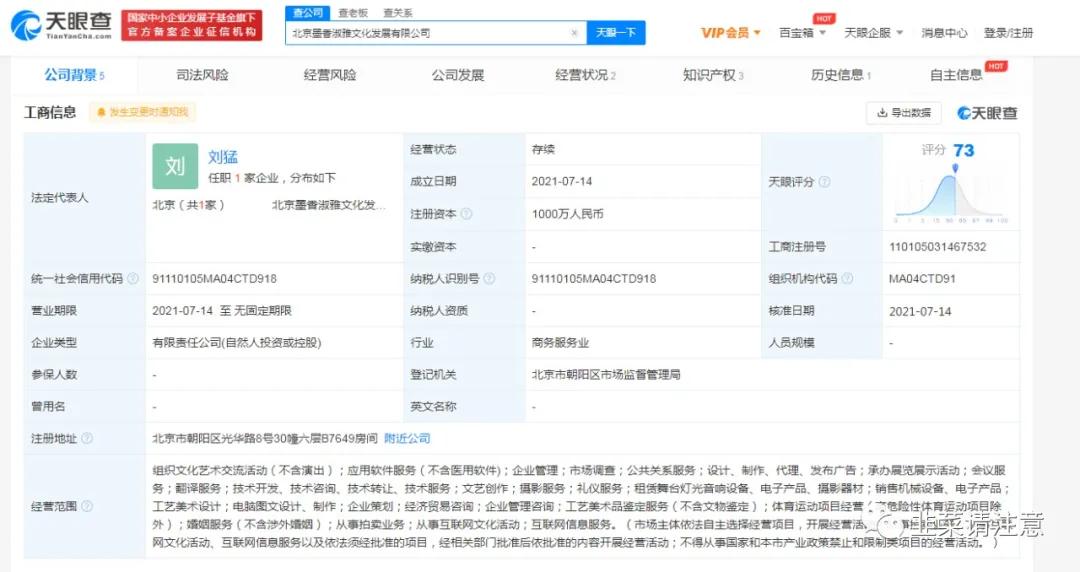Click the help icon next to 注册资本
The height and width of the screenshot is (572, 1080).
pyautogui.click(x=466, y=214)
